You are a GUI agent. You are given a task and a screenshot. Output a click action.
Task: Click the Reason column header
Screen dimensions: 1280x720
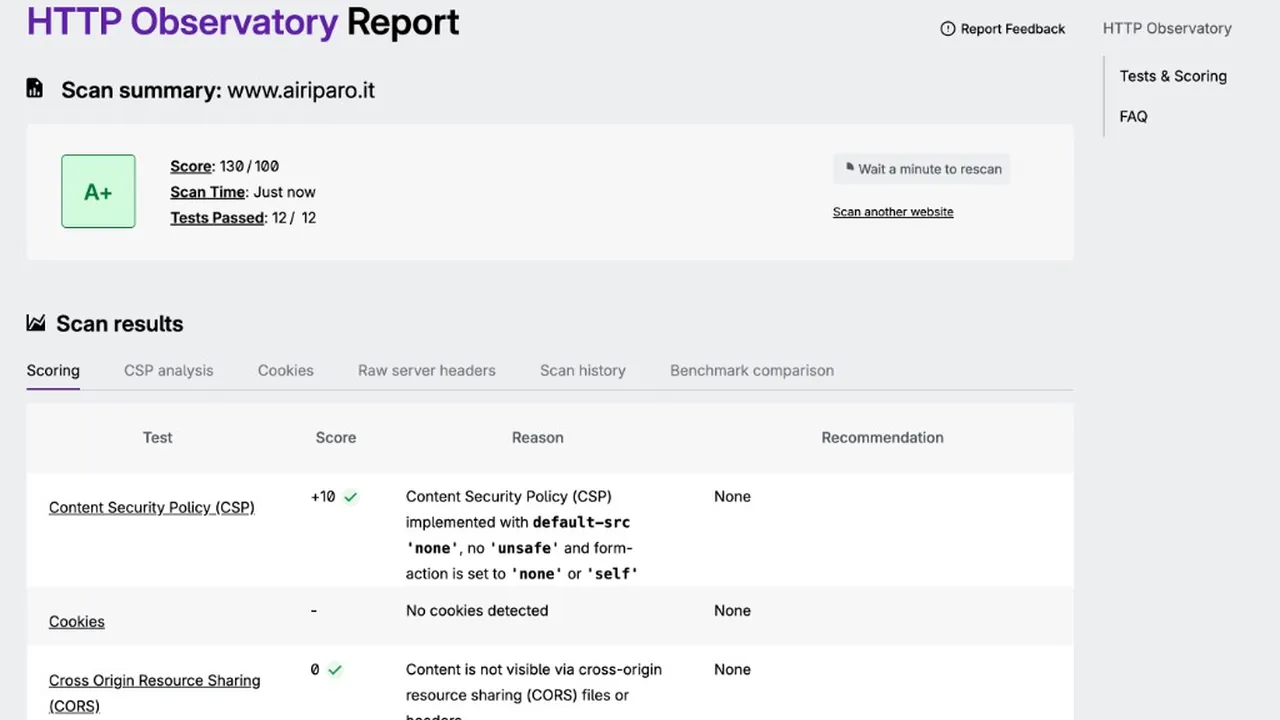(x=538, y=437)
